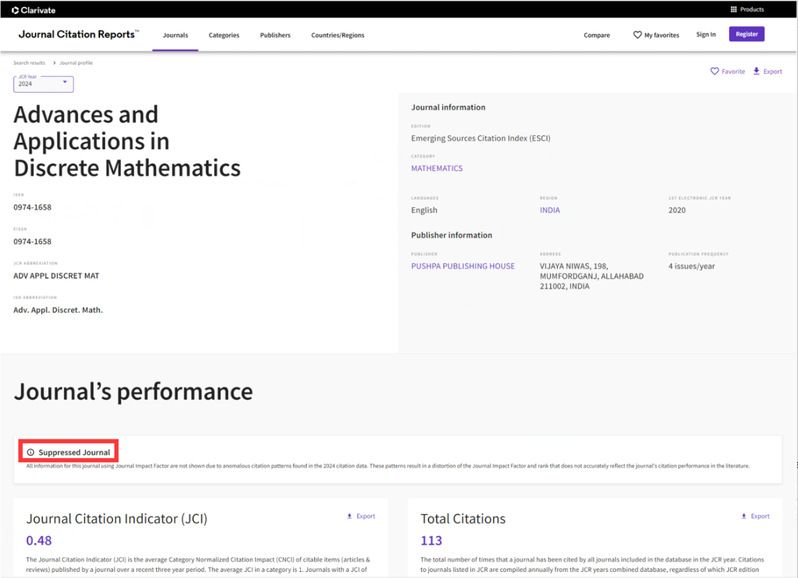Go to the Publishers tab
Screen dimensions: 798x578
point(275,35)
